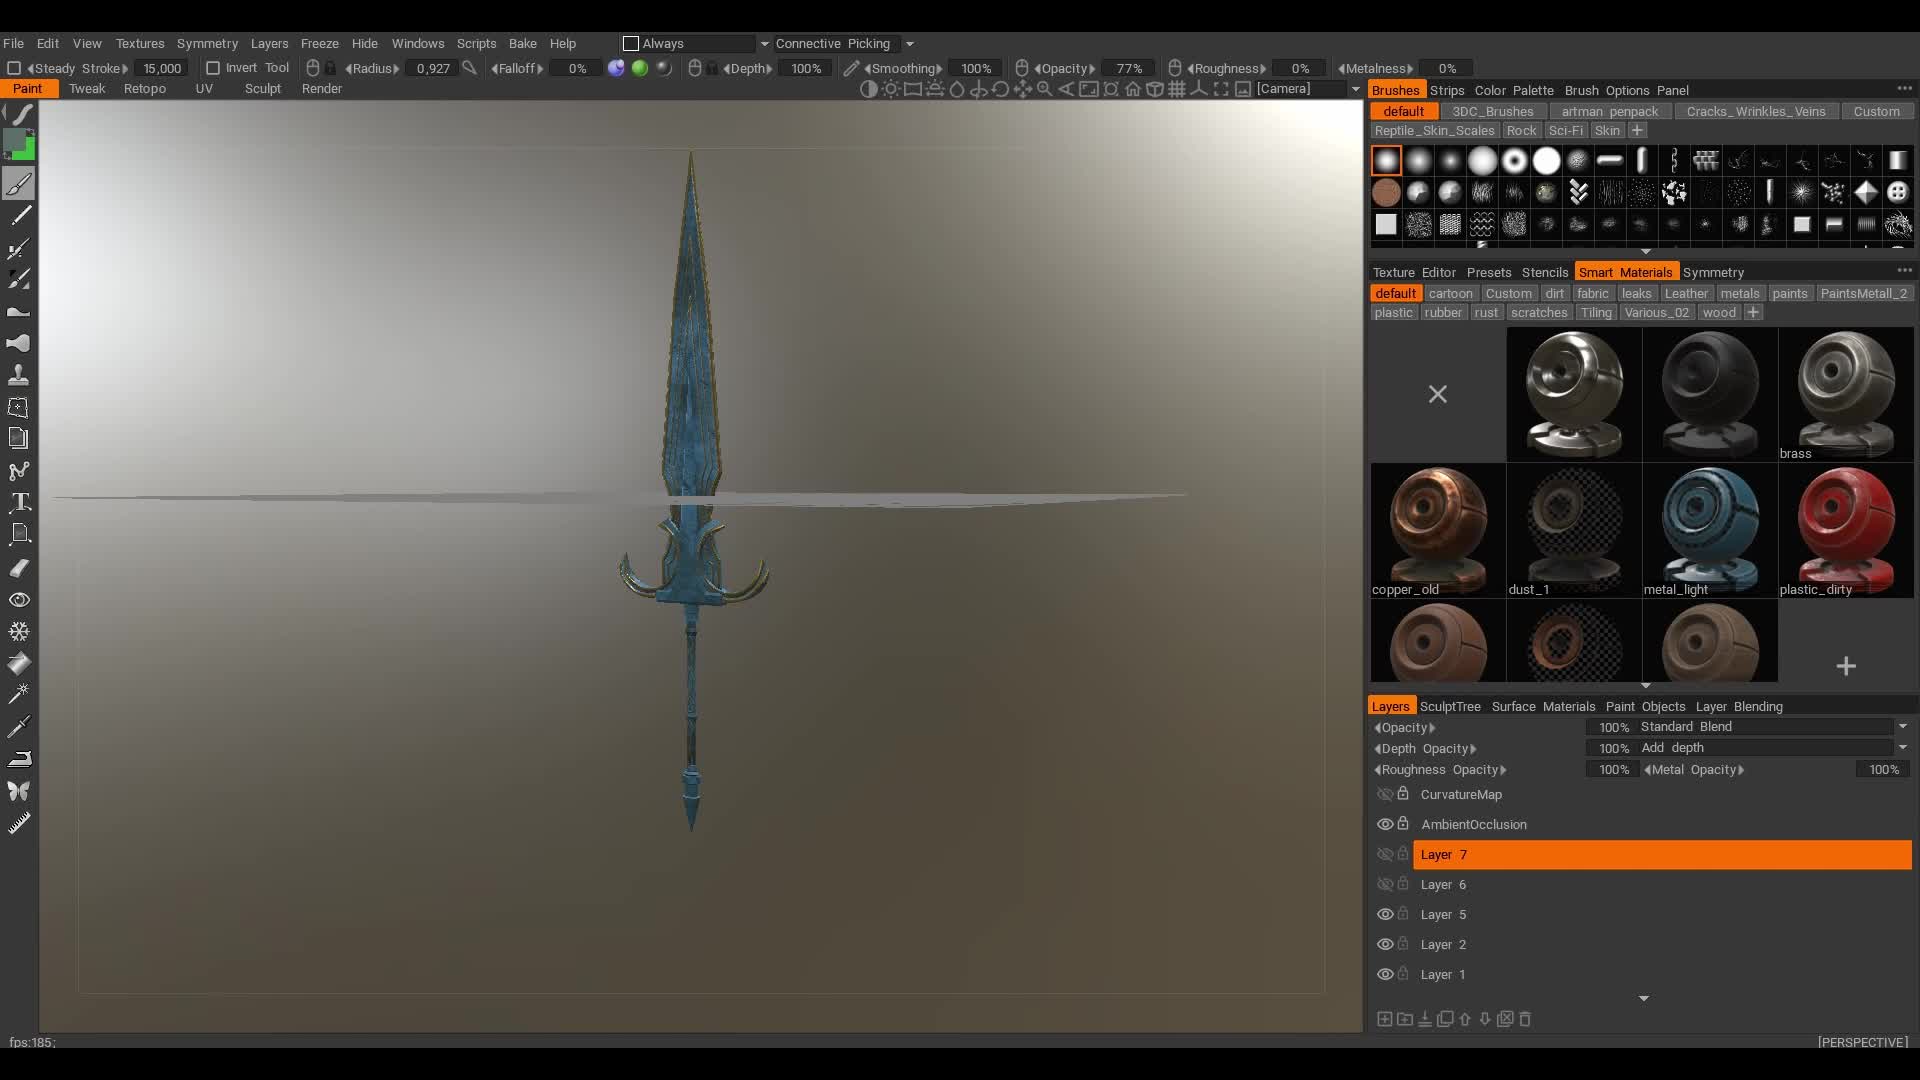The height and width of the screenshot is (1080, 1920).
Task: Toggle the grid icon in the navigation bar
Action: pyautogui.click(x=1179, y=89)
